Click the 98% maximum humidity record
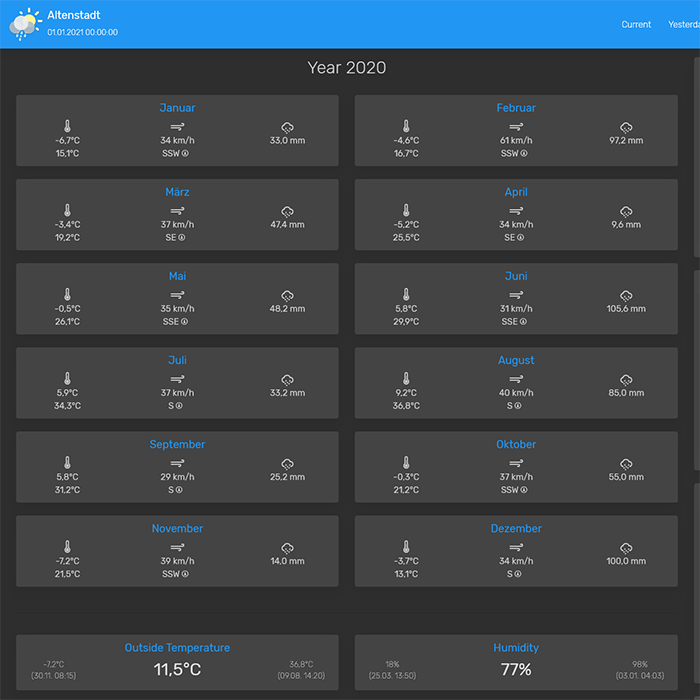This screenshot has width=700, height=700. [640, 664]
